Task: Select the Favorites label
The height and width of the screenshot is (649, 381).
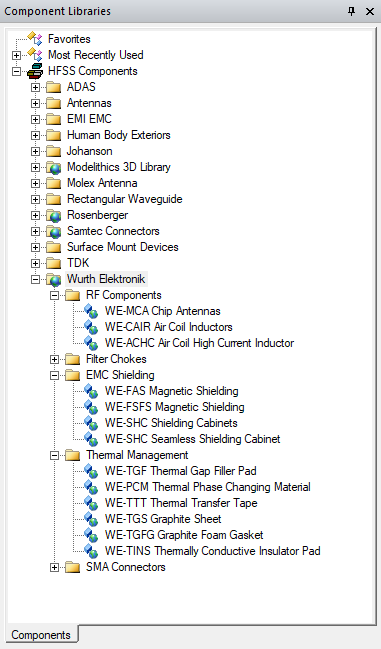Action: (x=69, y=39)
